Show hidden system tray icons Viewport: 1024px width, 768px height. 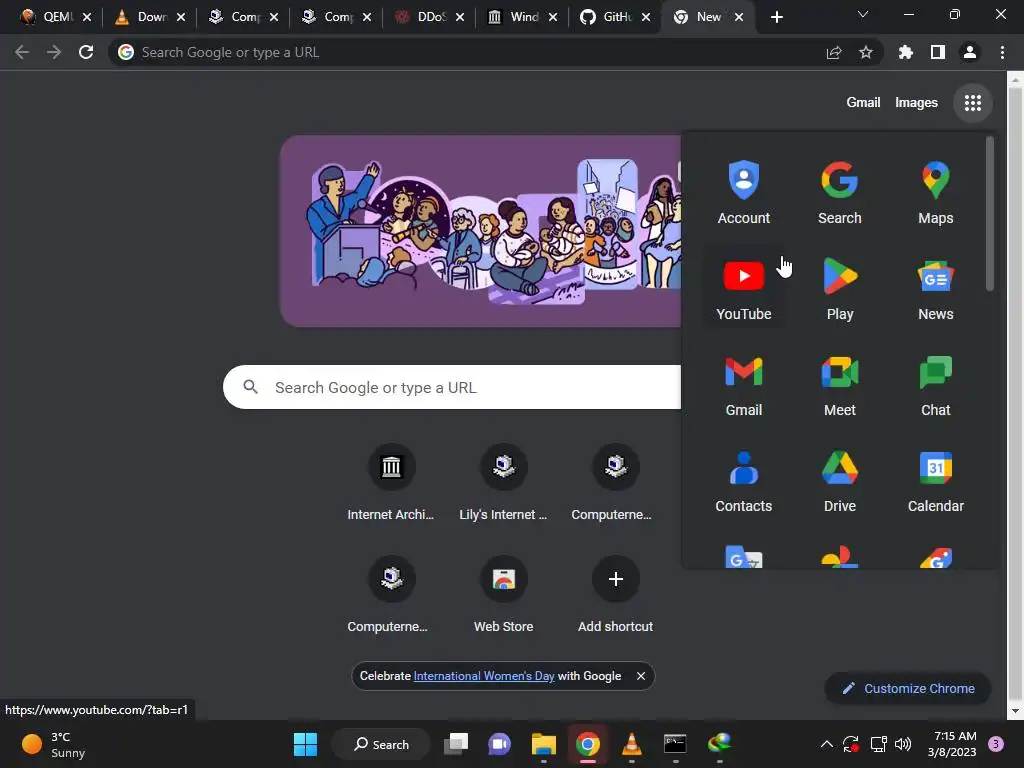826,744
